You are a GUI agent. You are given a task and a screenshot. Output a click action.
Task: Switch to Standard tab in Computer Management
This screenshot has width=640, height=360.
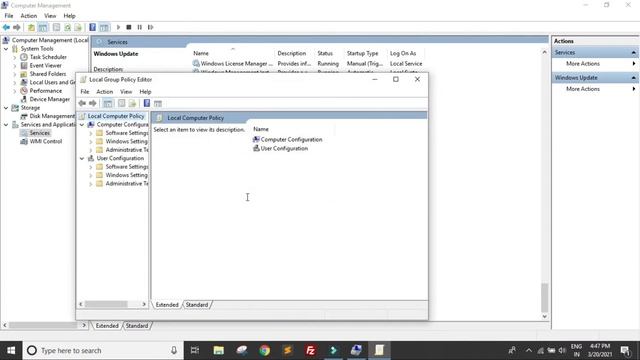coord(137,325)
